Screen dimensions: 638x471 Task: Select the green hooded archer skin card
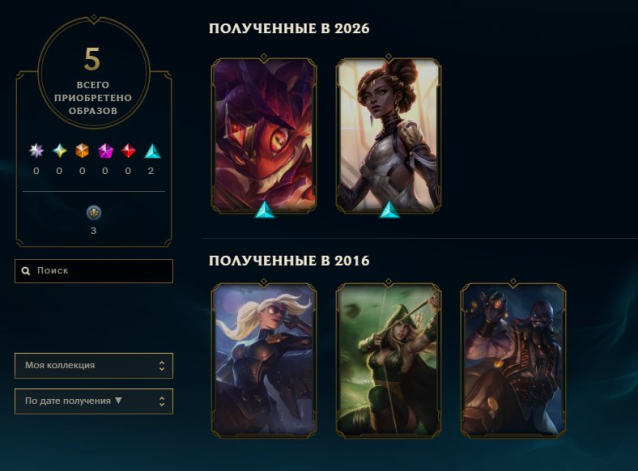click(x=389, y=360)
